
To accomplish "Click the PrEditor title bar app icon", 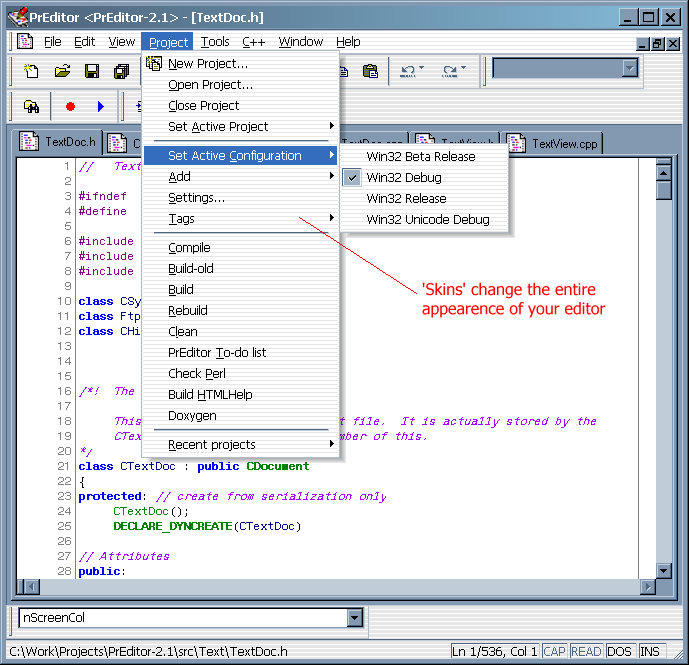I will click(x=18, y=17).
